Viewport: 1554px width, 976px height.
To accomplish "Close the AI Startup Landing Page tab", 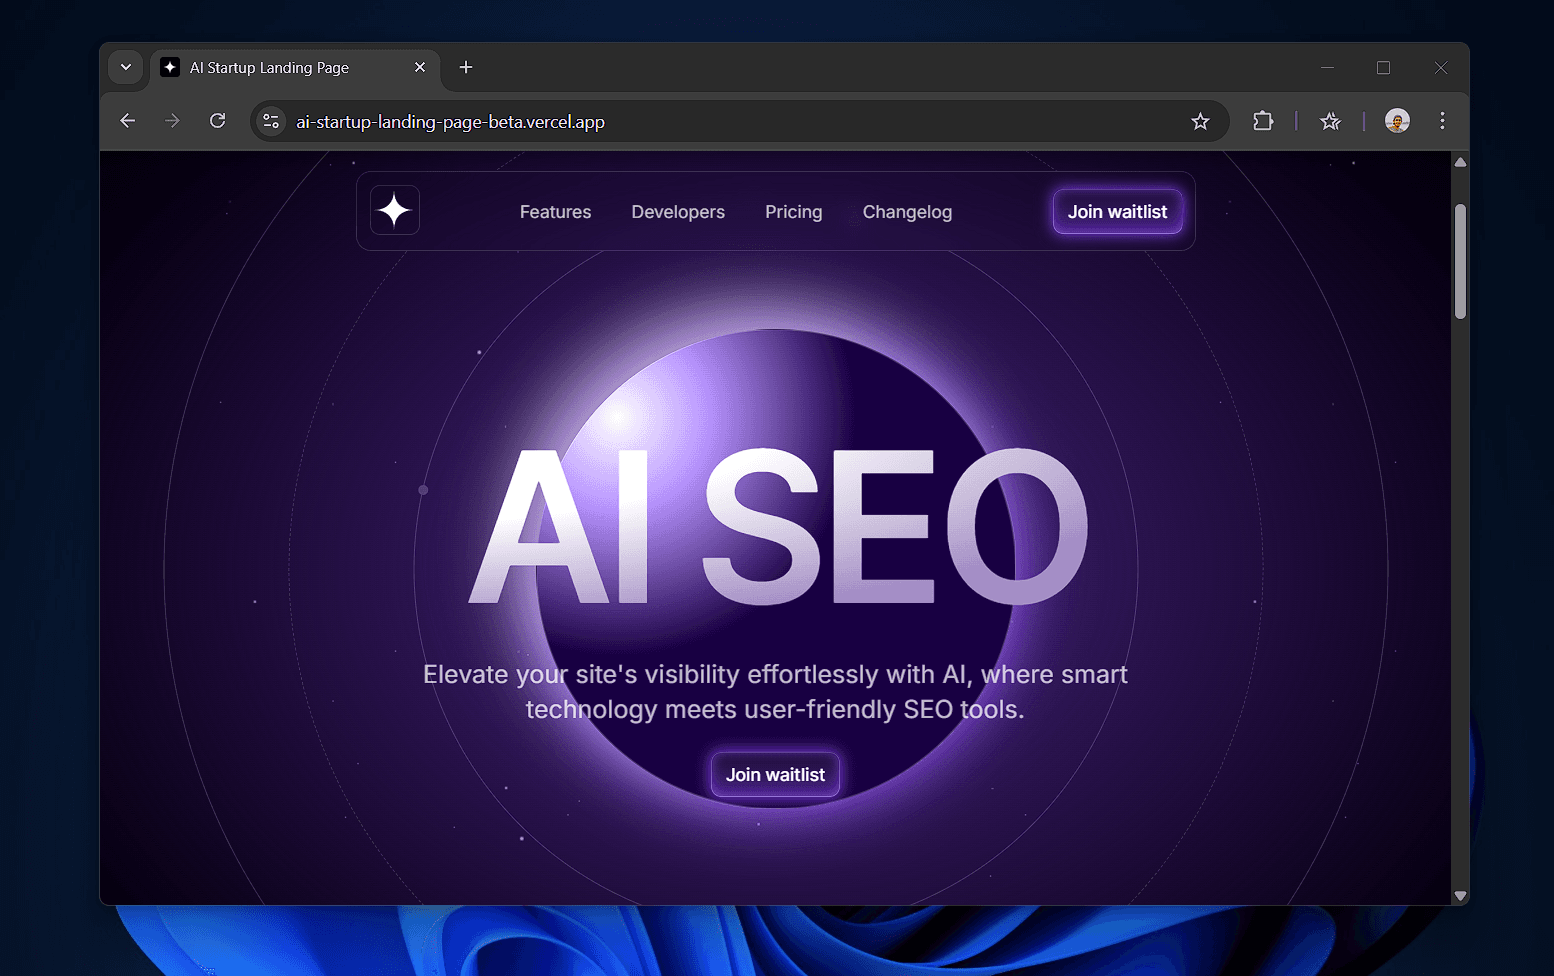I will [420, 67].
